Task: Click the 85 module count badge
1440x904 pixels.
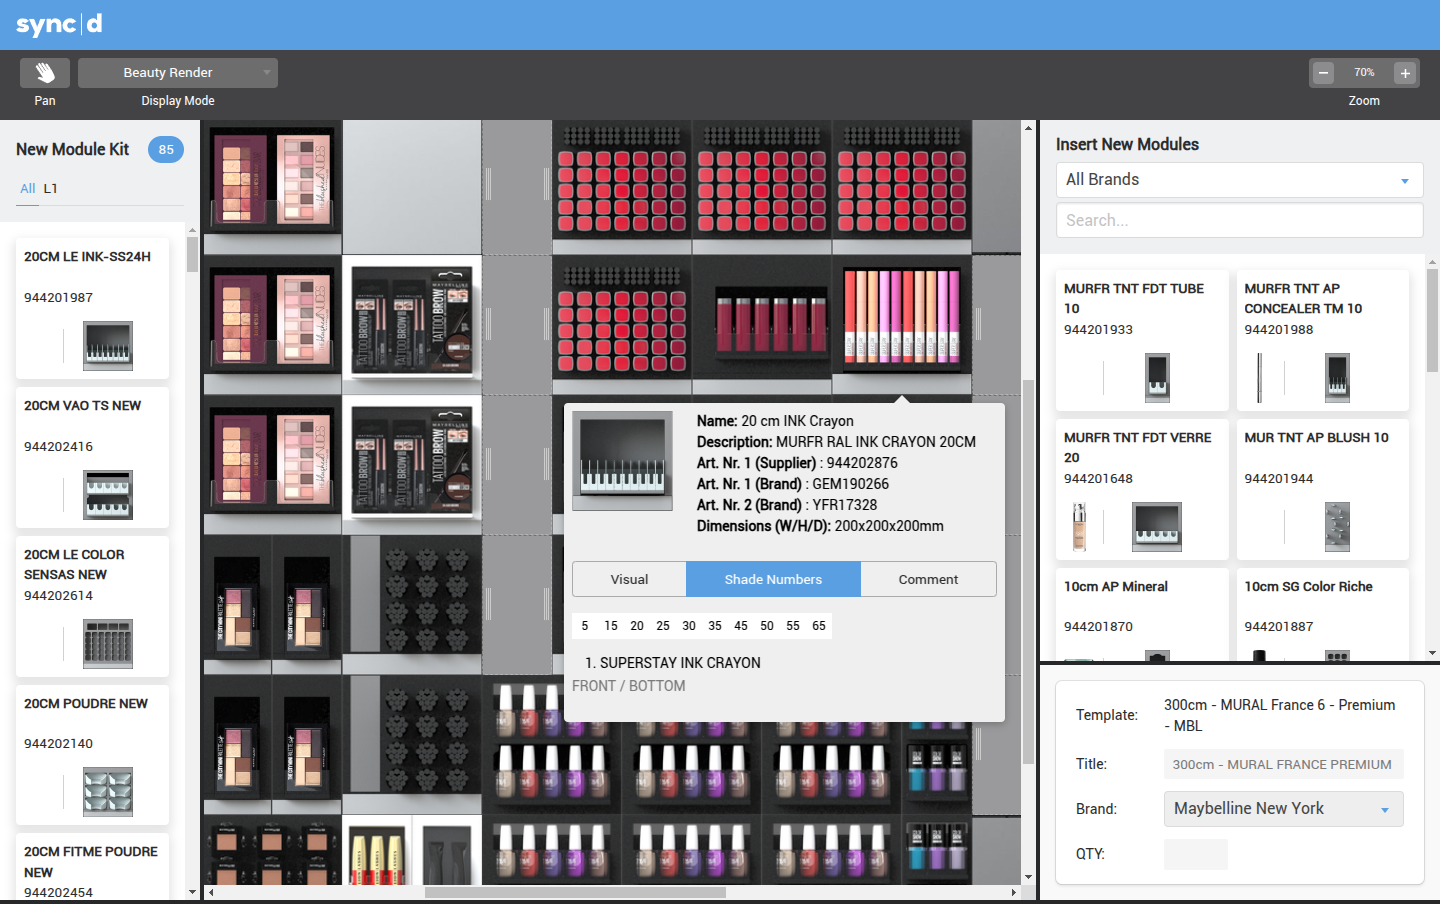Action: [166, 150]
